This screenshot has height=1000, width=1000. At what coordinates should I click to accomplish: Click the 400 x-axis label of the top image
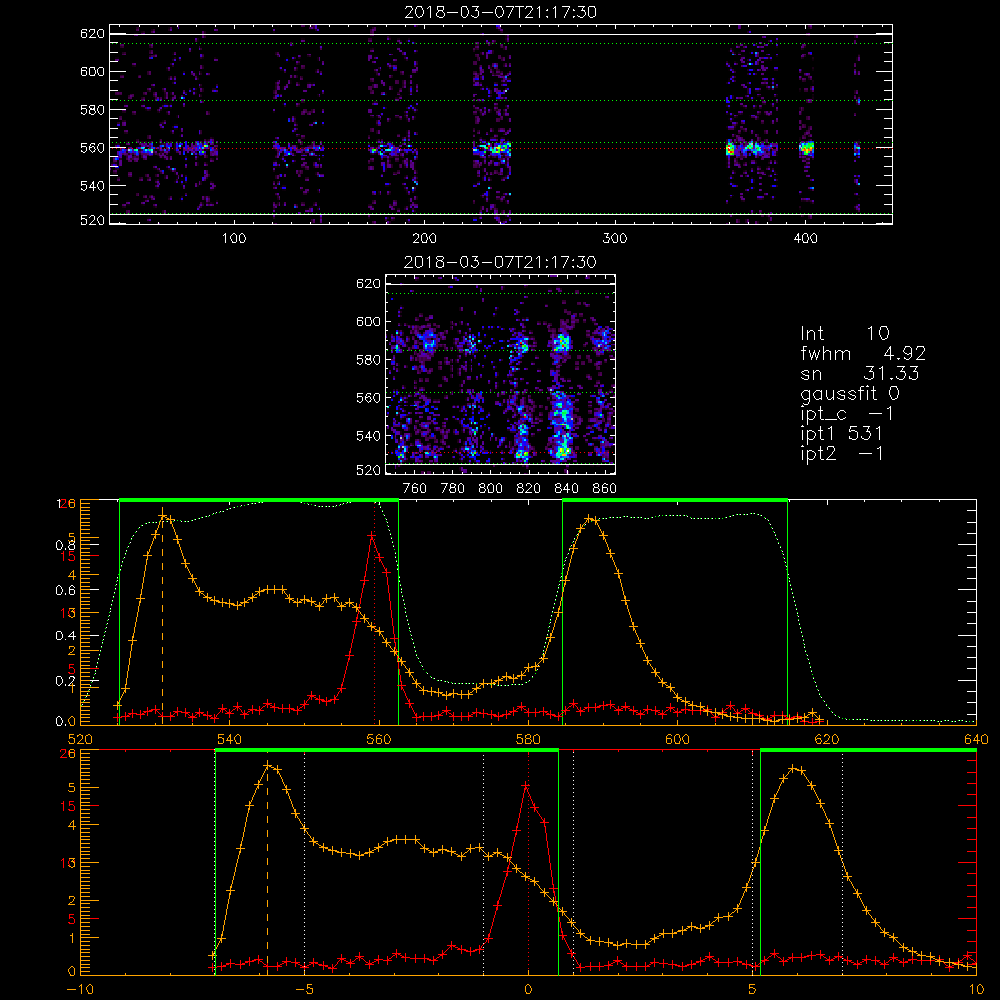(805, 239)
